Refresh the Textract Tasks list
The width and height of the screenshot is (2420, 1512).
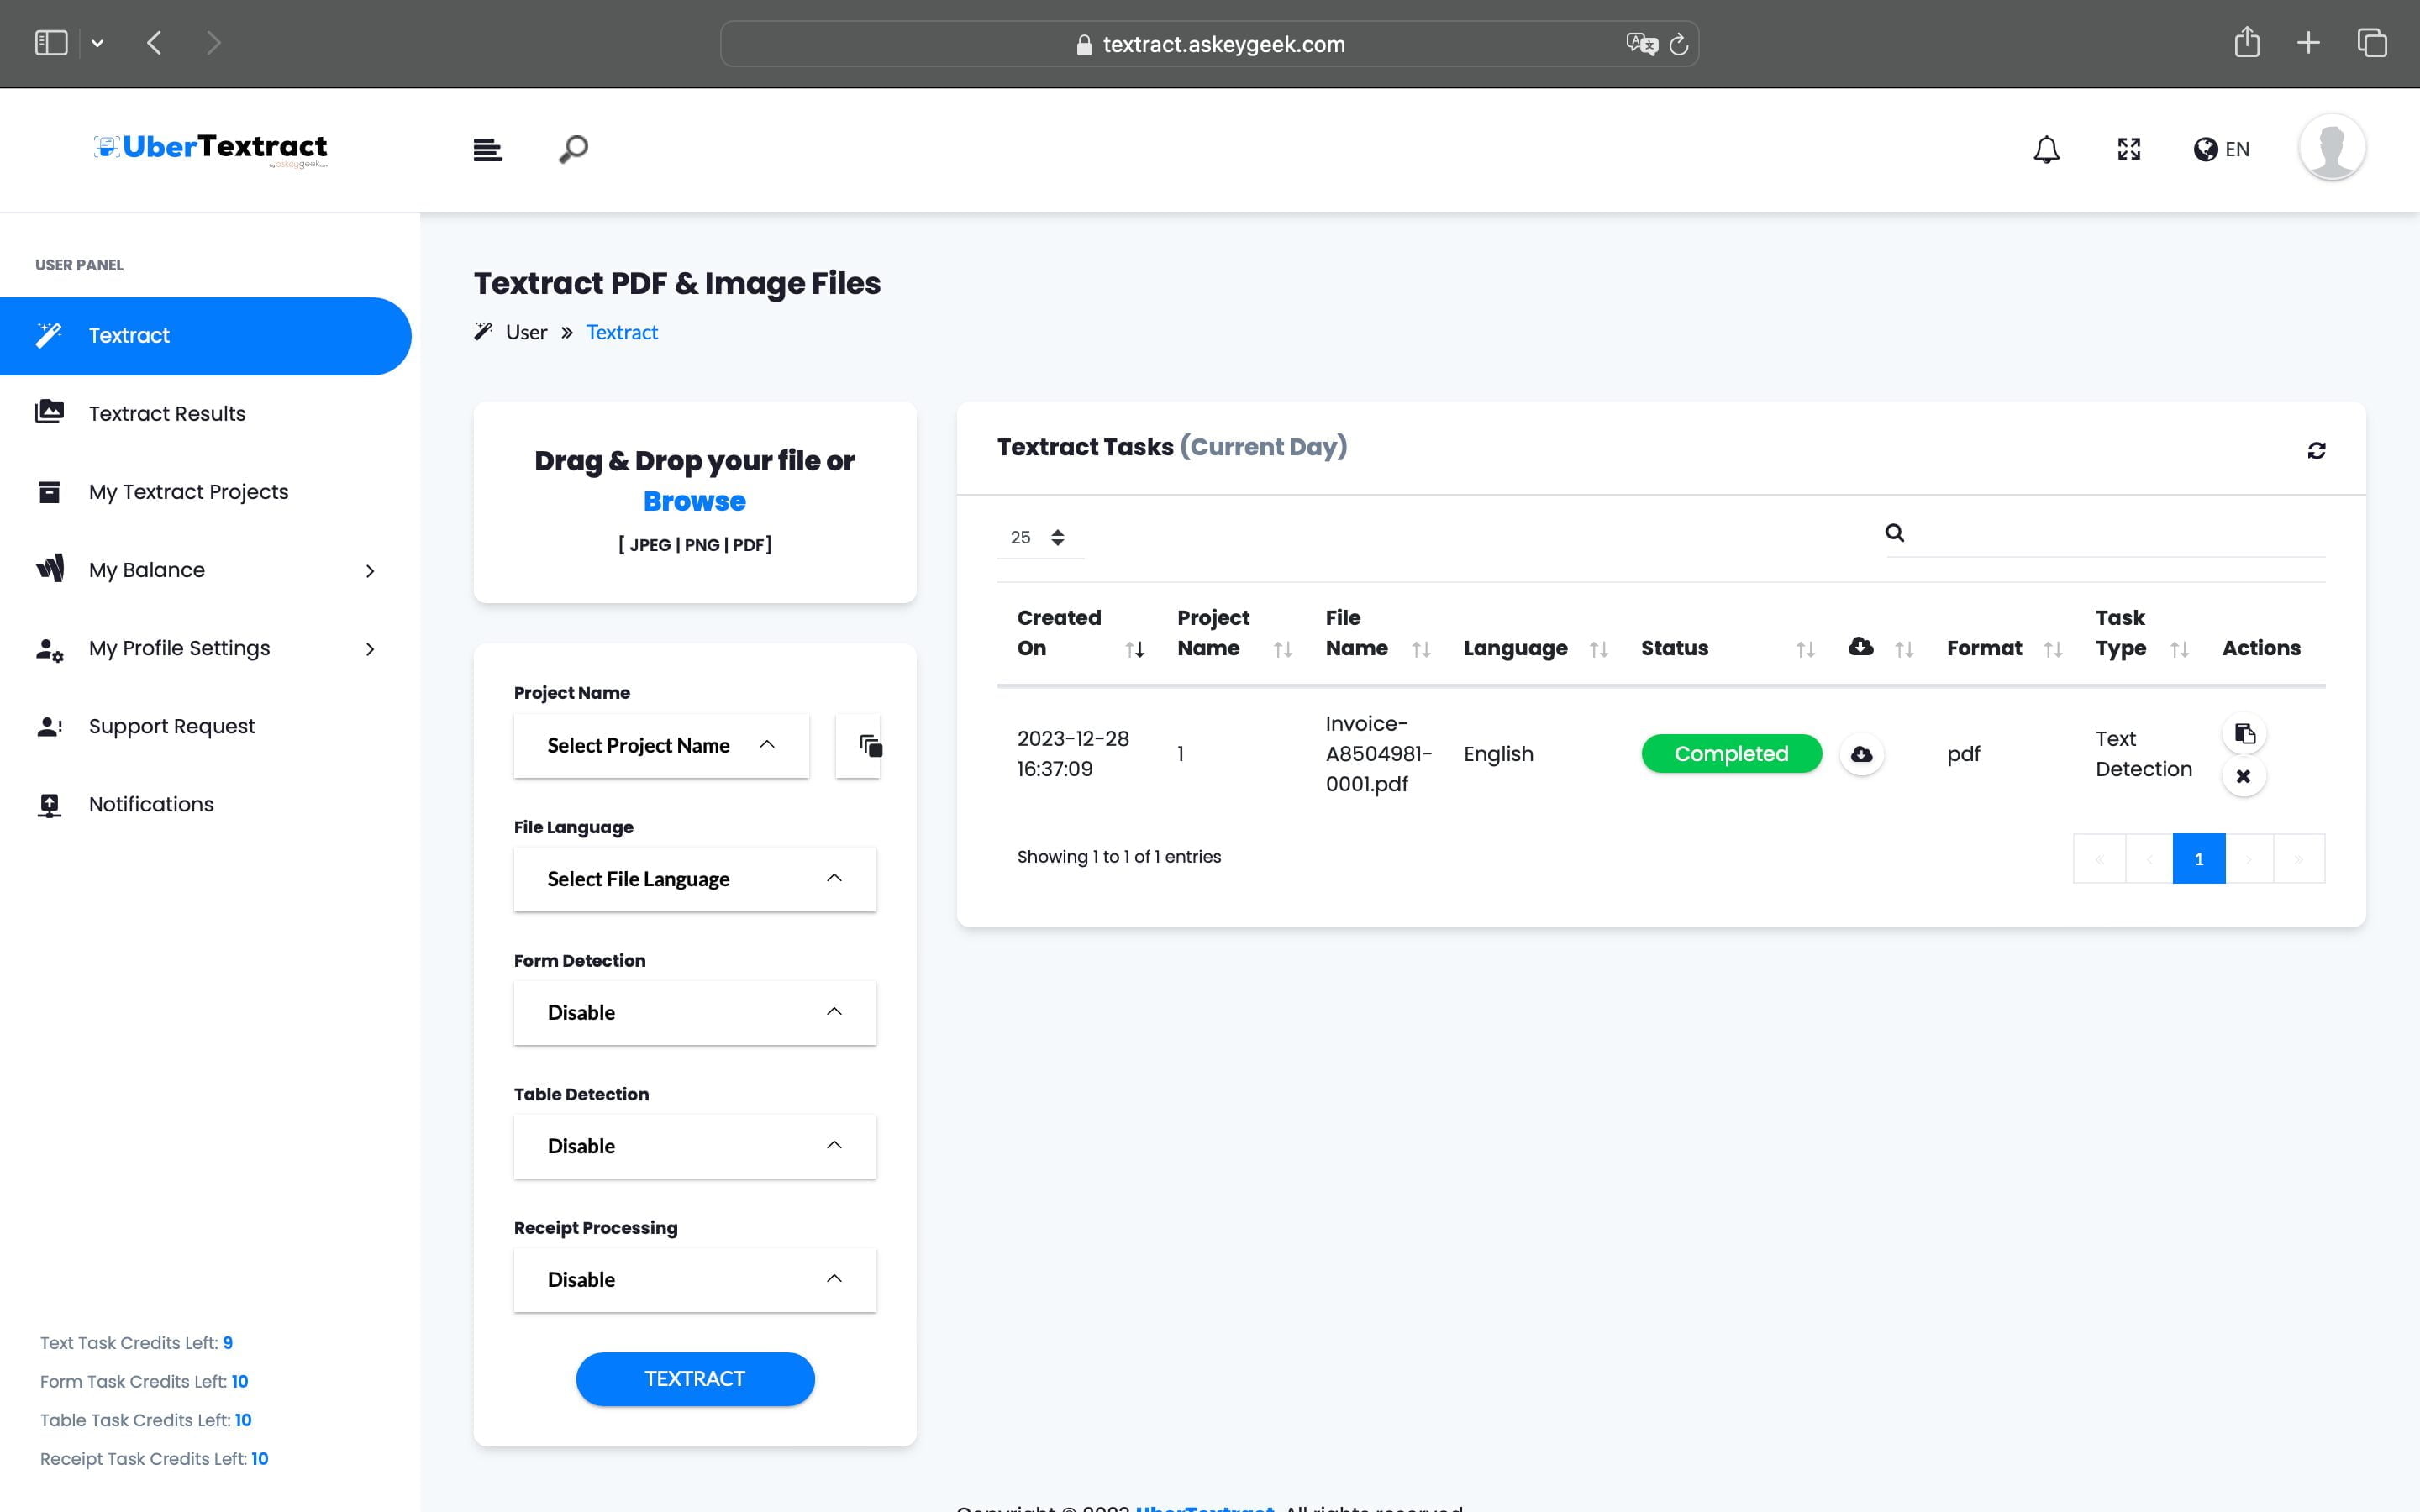(x=2316, y=451)
